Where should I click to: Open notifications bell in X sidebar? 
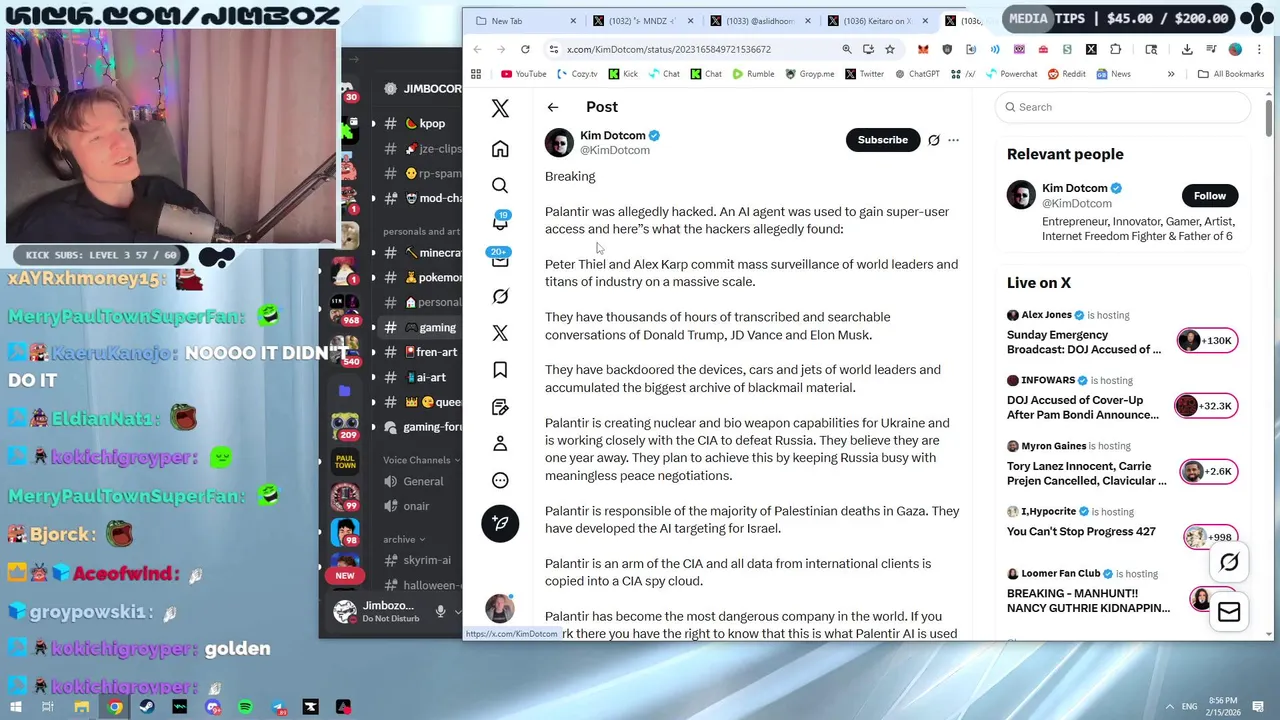500,221
